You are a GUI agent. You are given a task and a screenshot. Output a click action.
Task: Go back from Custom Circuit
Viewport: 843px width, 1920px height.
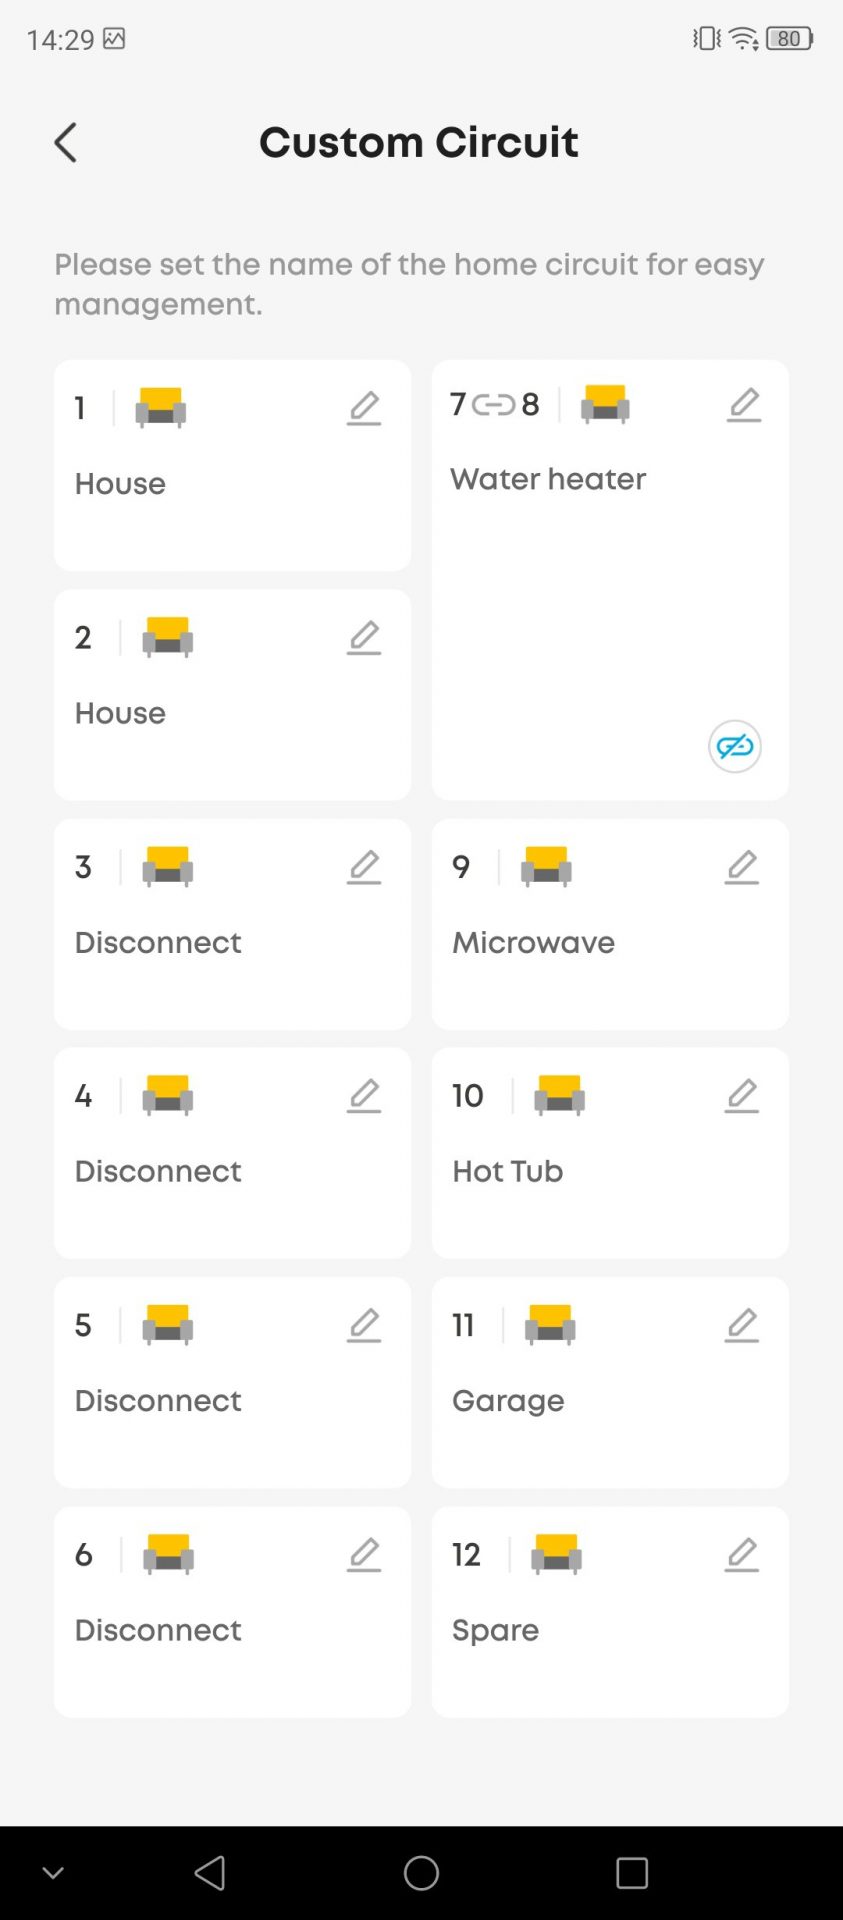tap(66, 143)
